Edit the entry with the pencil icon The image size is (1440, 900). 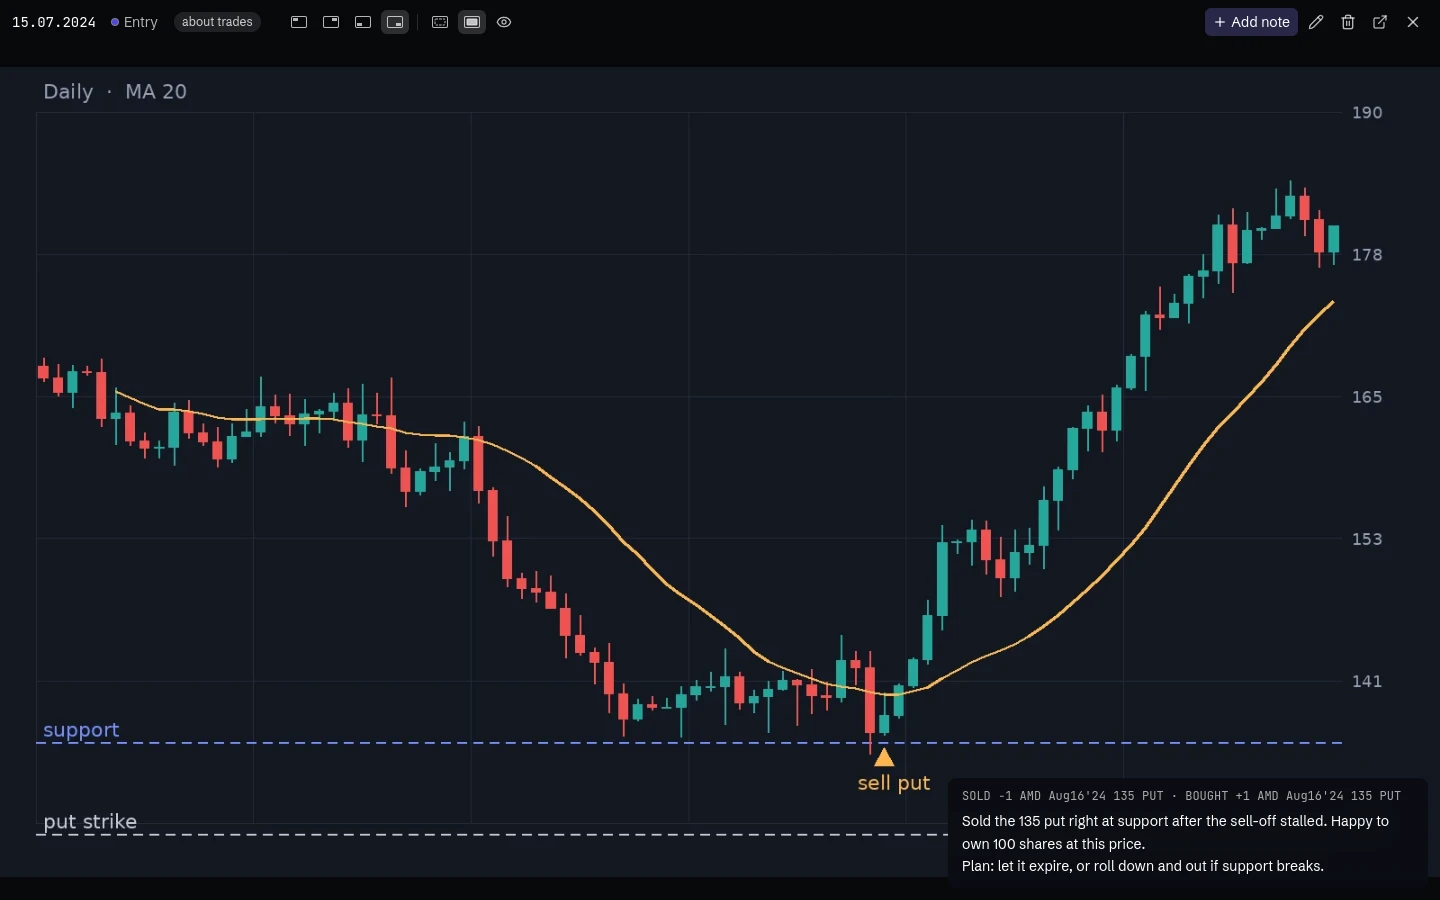pos(1316,22)
